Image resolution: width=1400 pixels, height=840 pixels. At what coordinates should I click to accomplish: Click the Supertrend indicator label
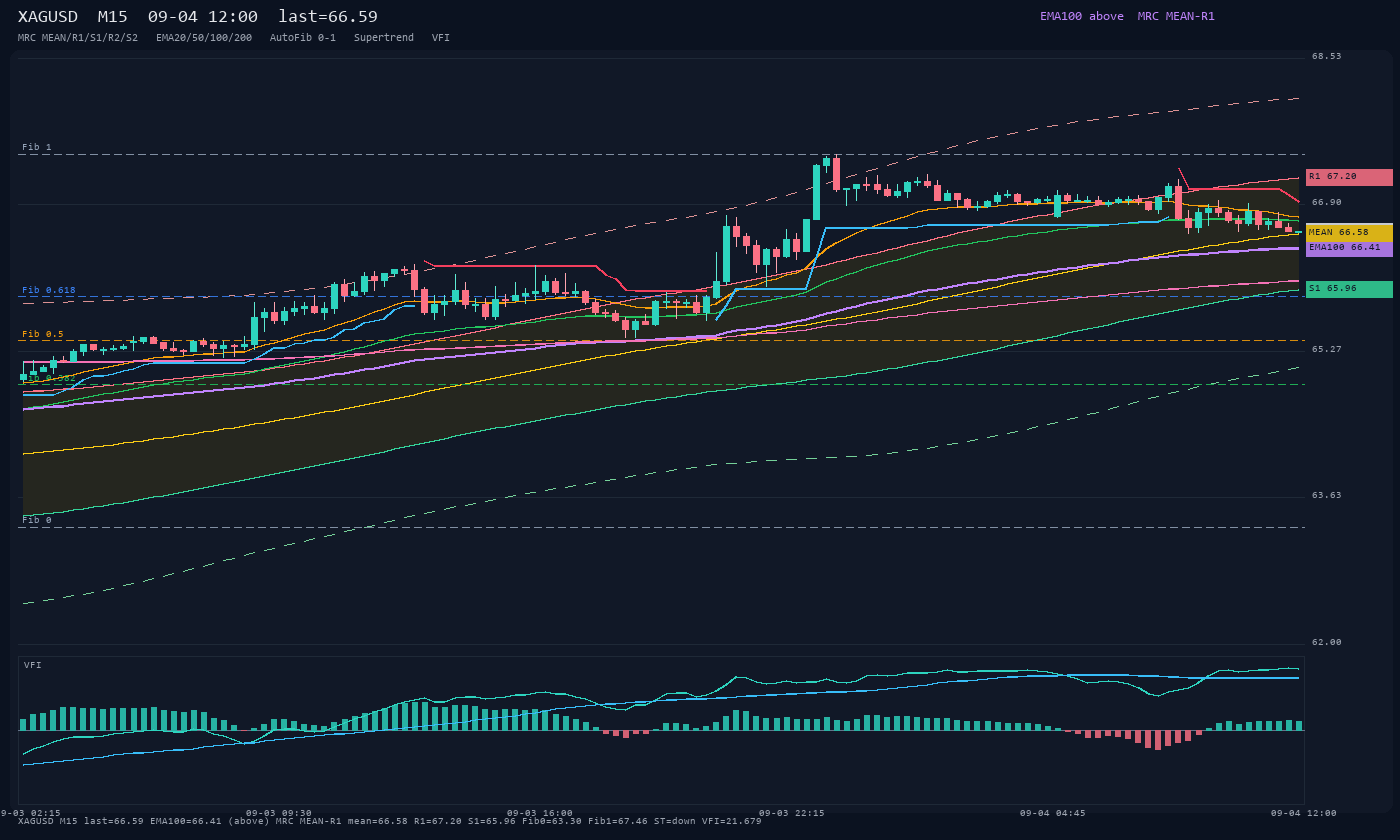coord(384,38)
